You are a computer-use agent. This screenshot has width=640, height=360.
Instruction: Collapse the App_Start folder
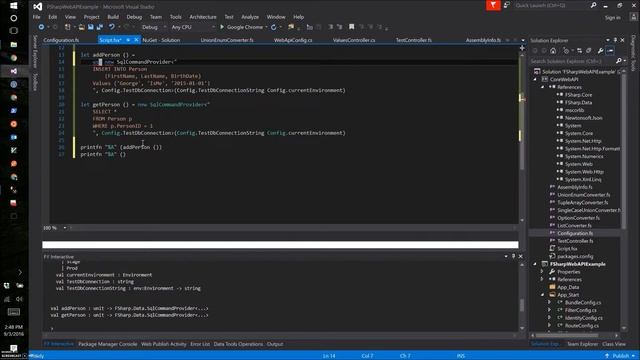coord(542,295)
